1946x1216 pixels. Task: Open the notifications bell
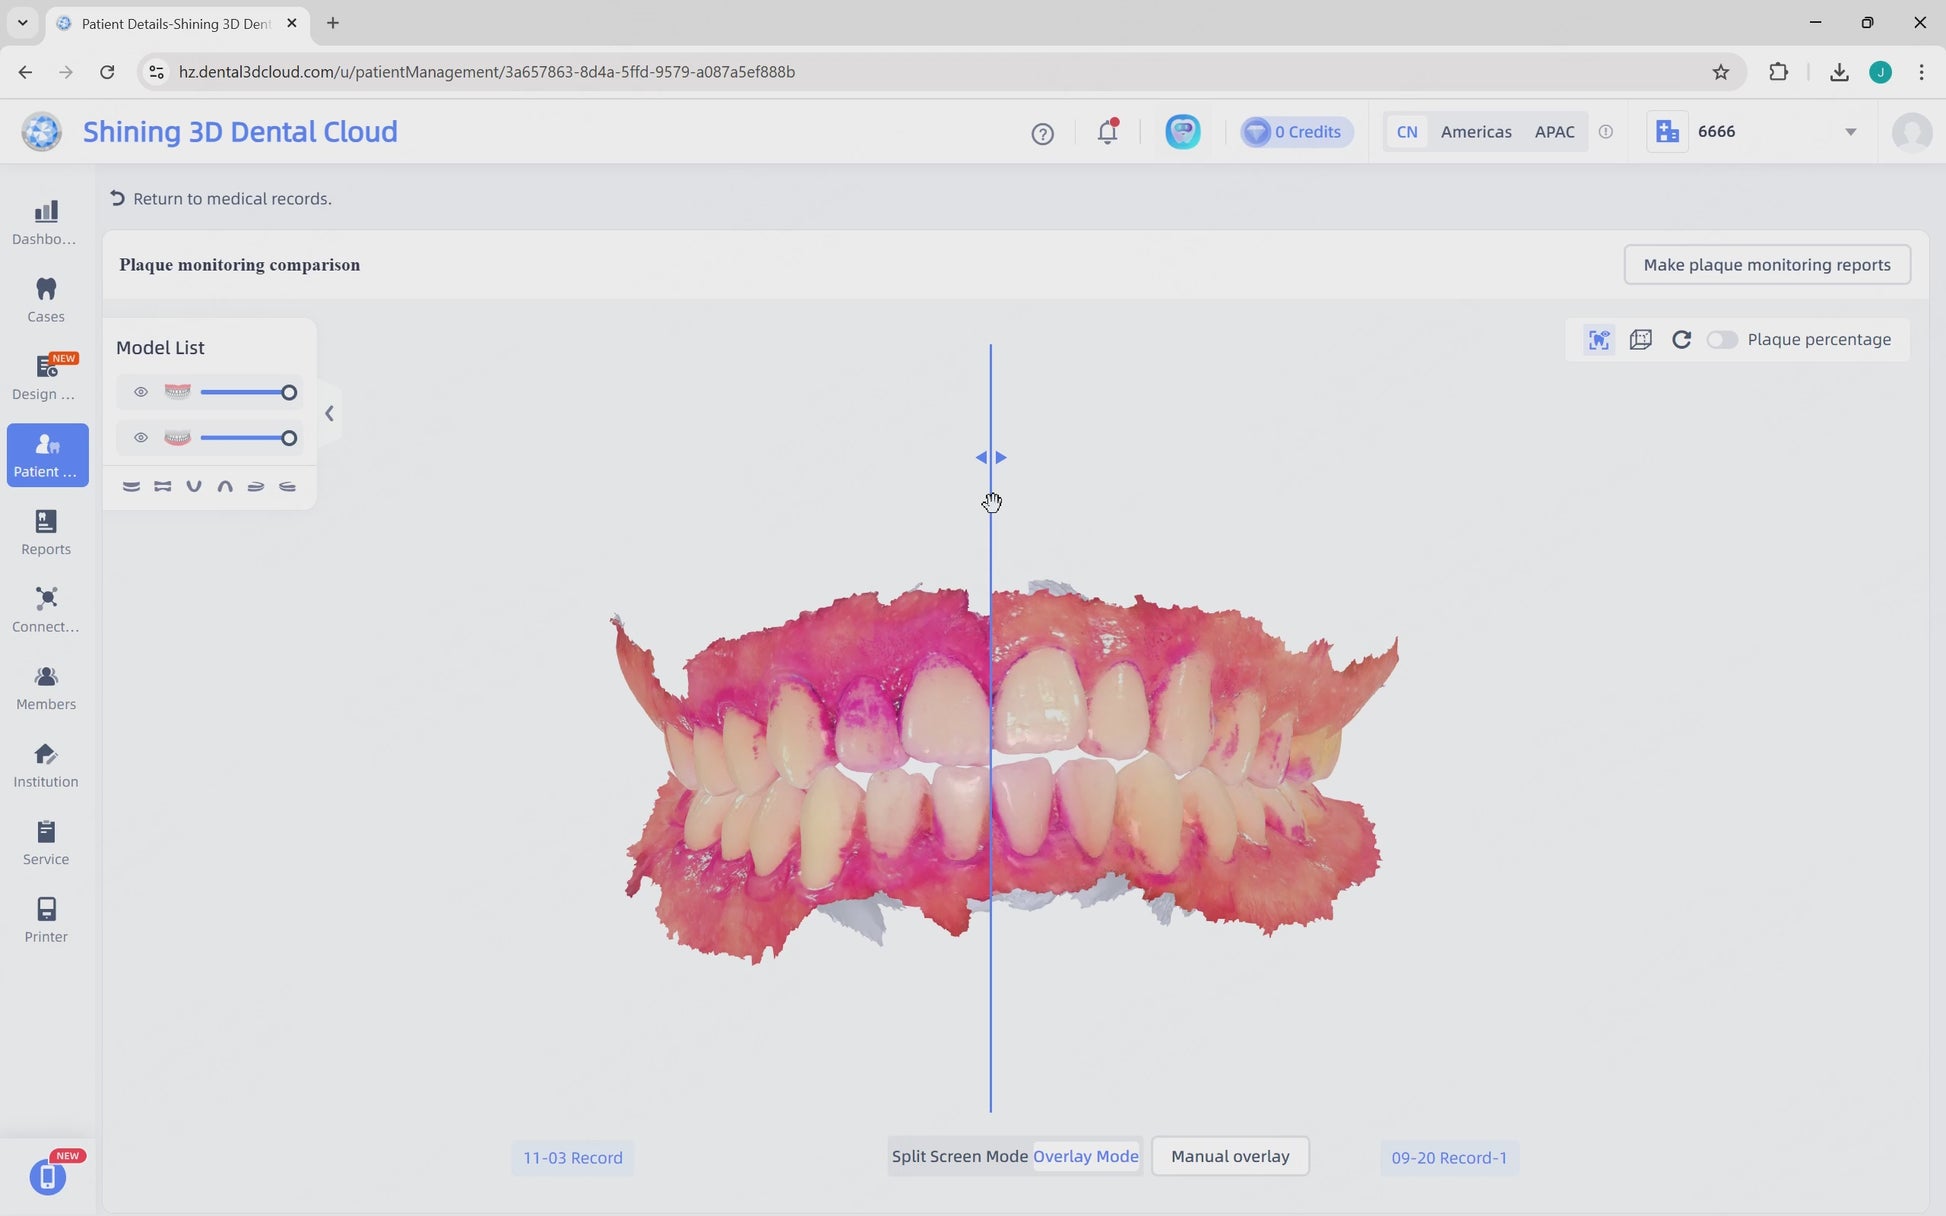[x=1107, y=132]
